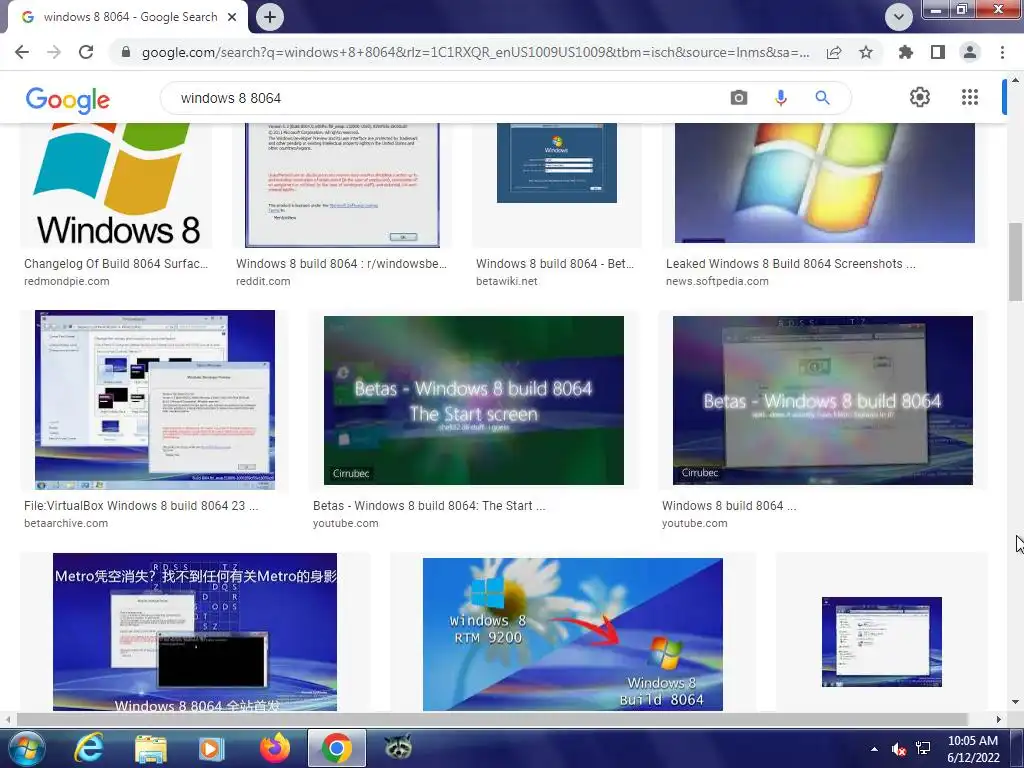
Task: Open the small desktop screenshot thumbnail
Action: tap(882, 642)
